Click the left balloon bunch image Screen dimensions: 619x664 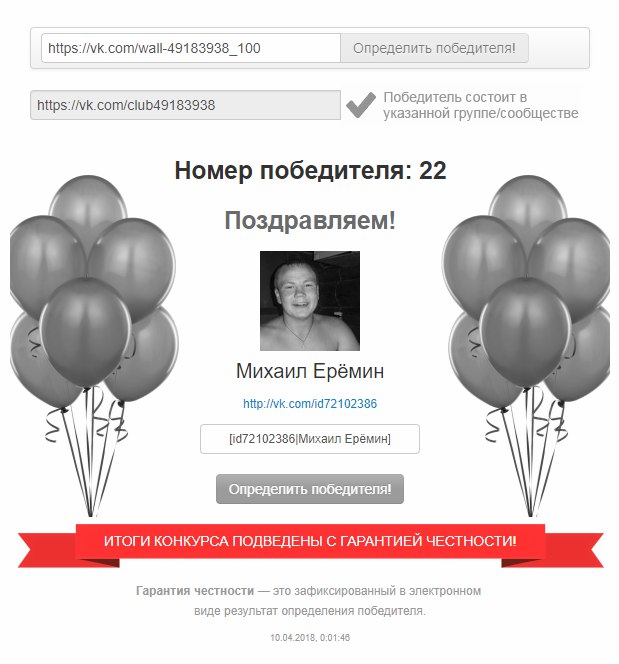[x=94, y=345]
